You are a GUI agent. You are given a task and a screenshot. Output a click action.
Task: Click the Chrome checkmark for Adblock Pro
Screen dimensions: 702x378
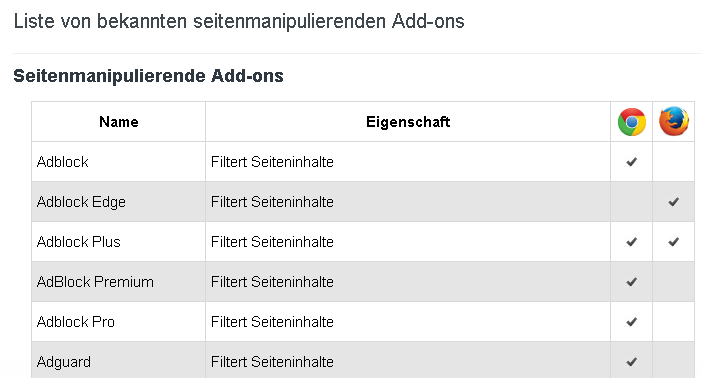tap(631, 322)
